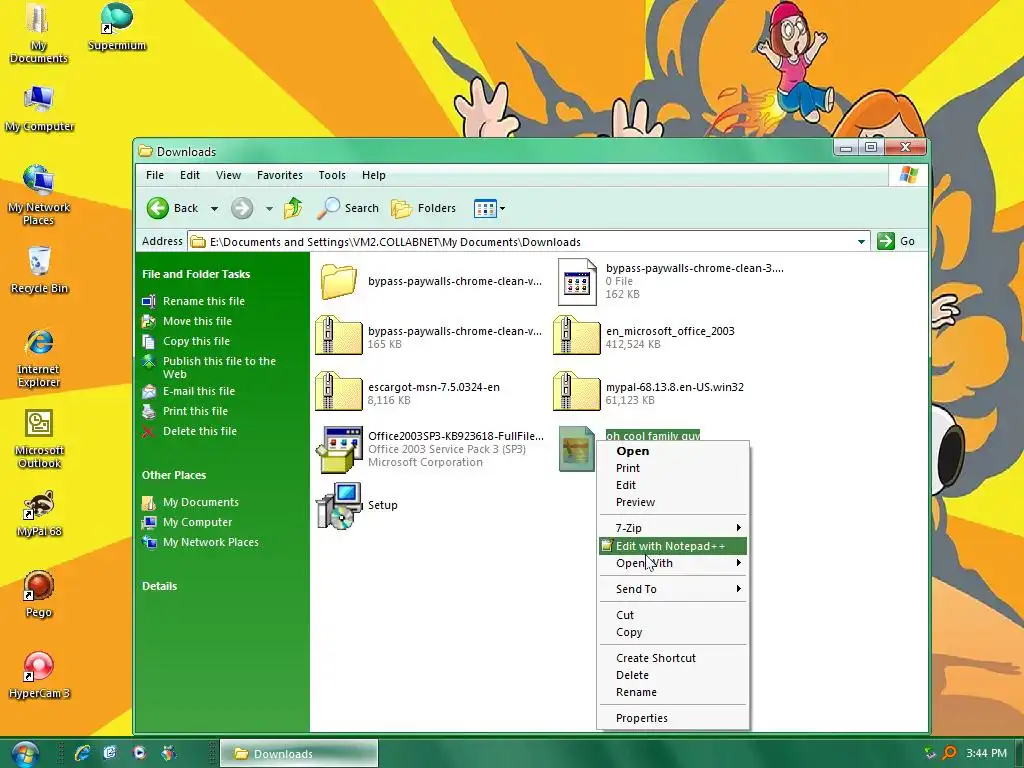Choose Open in the context menu
The width and height of the screenshot is (1024, 768).
tap(673, 451)
